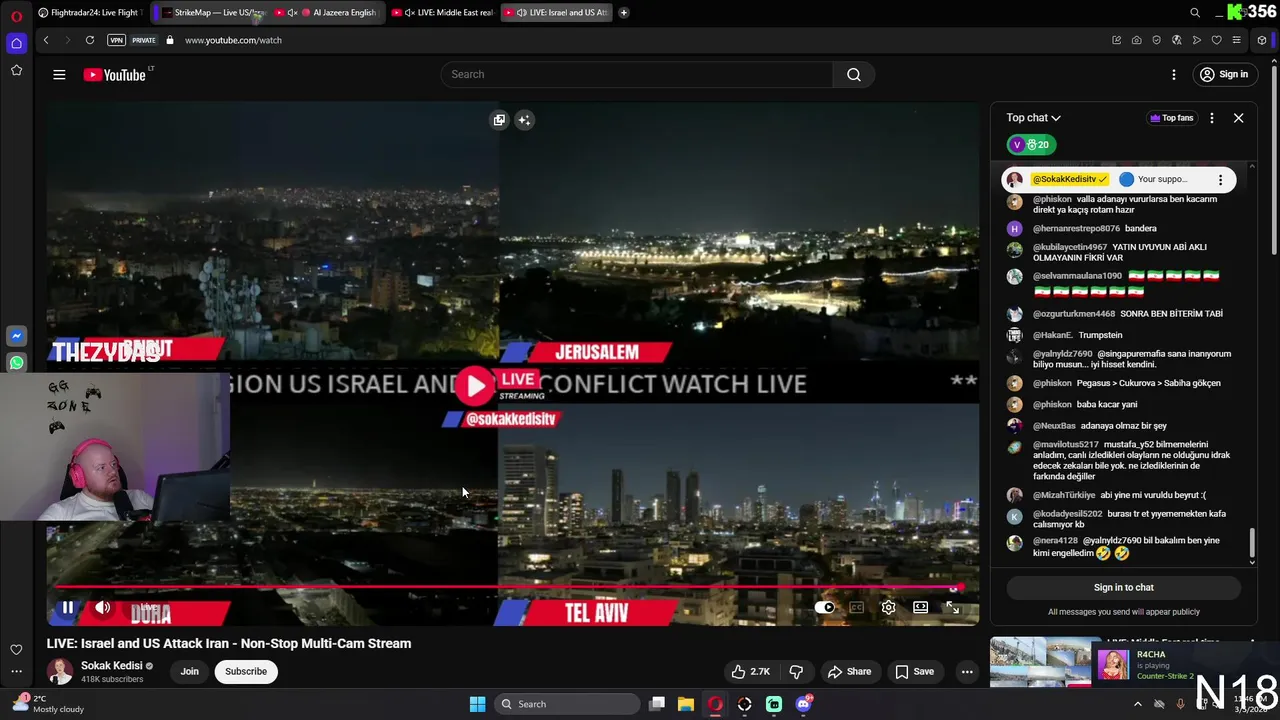Enter fullscreen mode in player
The height and width of the screenshot is (720, 1280).
[x=952, y=607]
